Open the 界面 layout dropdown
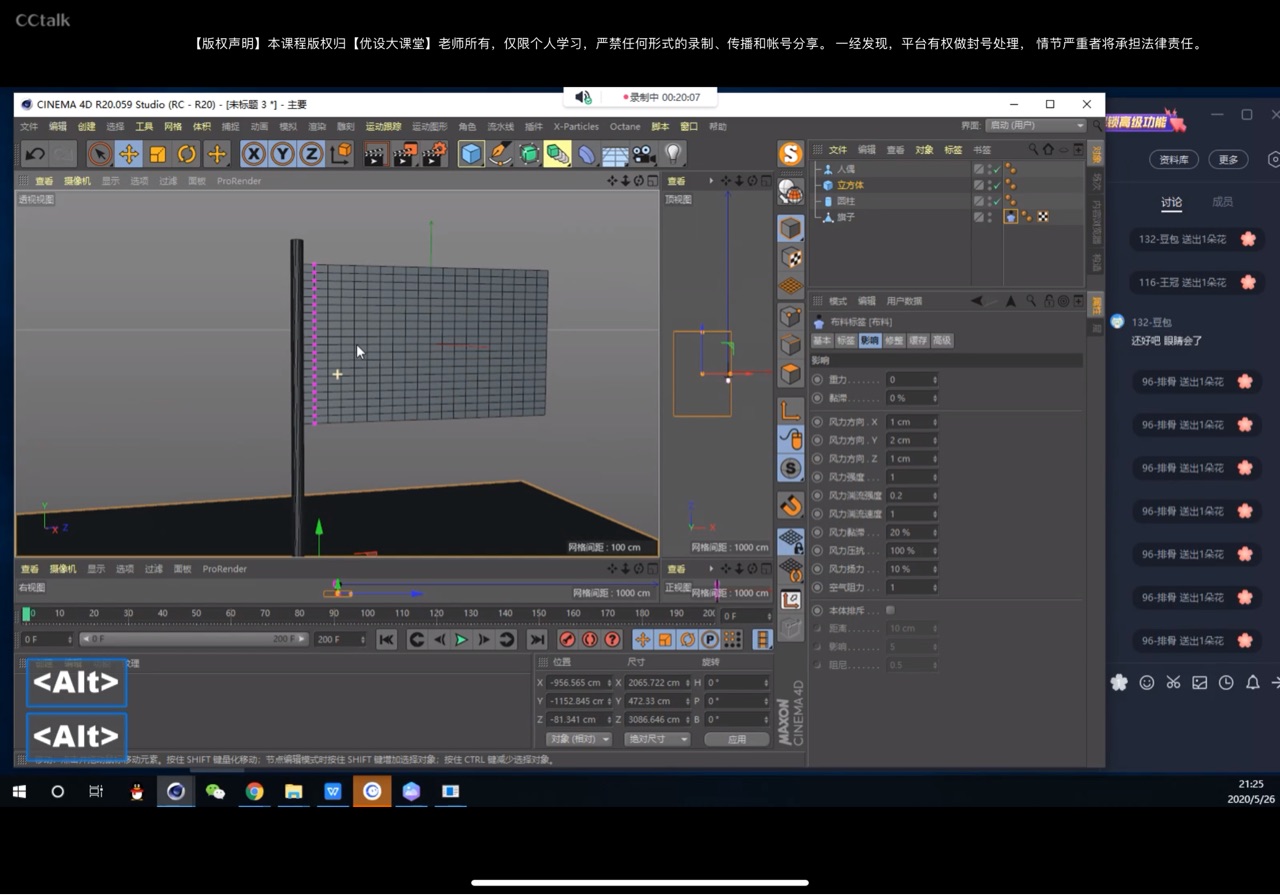This screenshot has height=895, width=1280. point(1035,126)
